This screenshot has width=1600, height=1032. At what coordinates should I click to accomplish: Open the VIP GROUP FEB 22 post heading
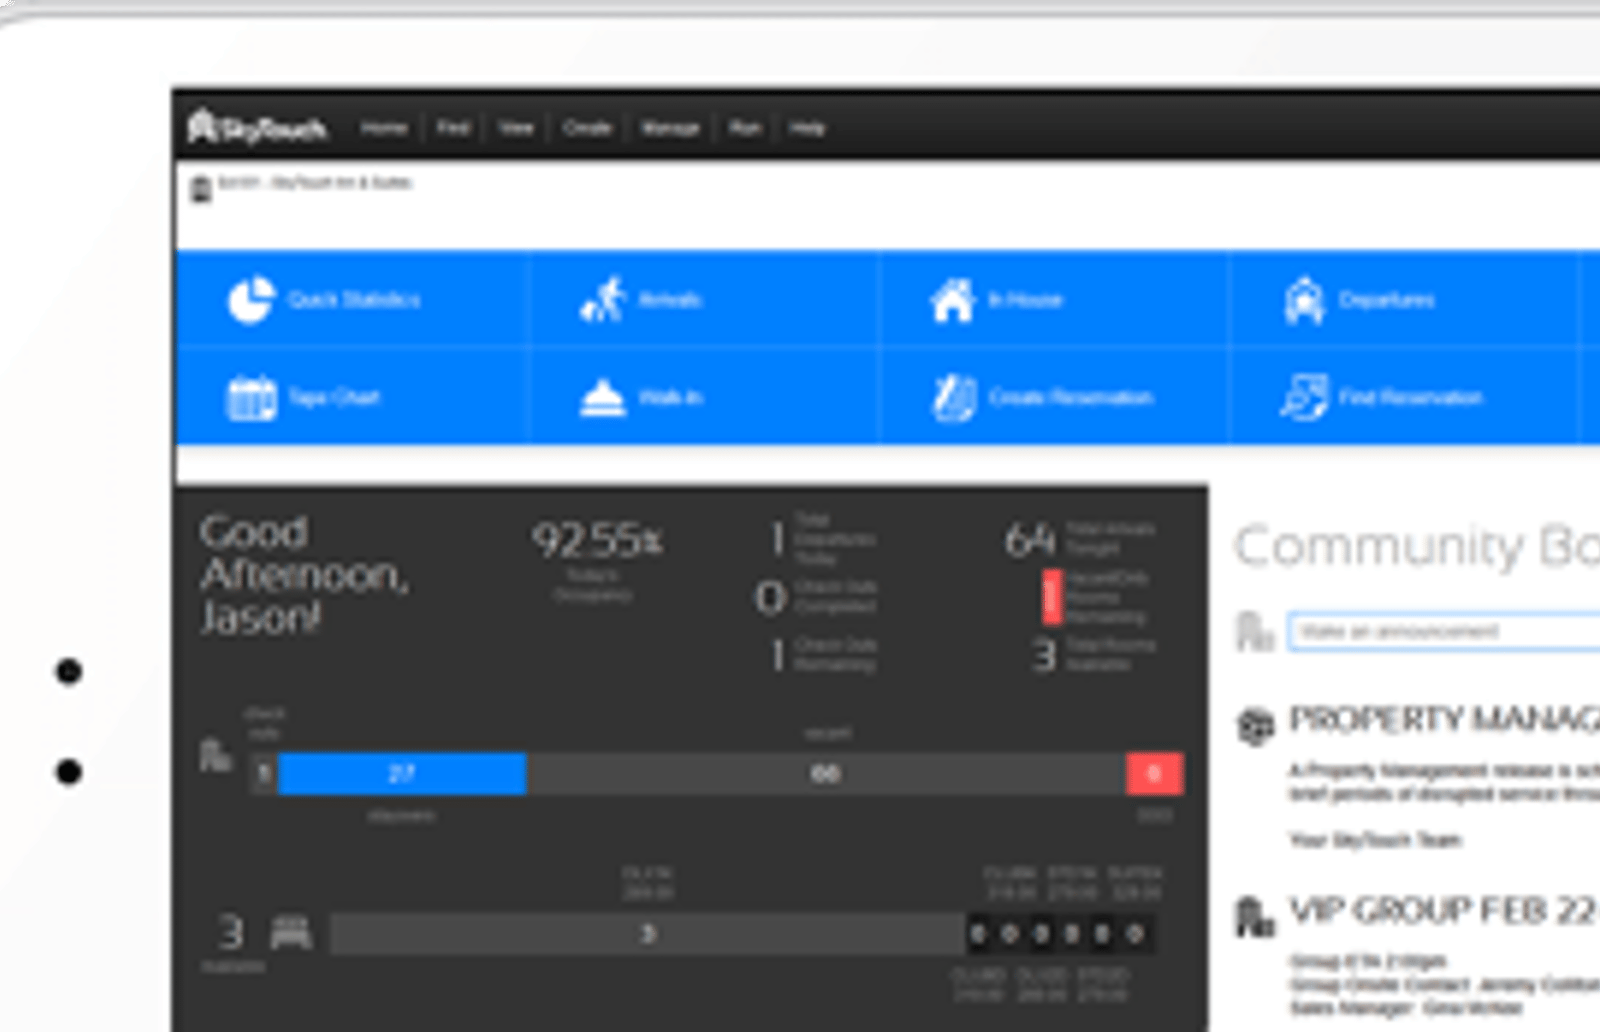pyautogui.click(x=1444, y=910)
